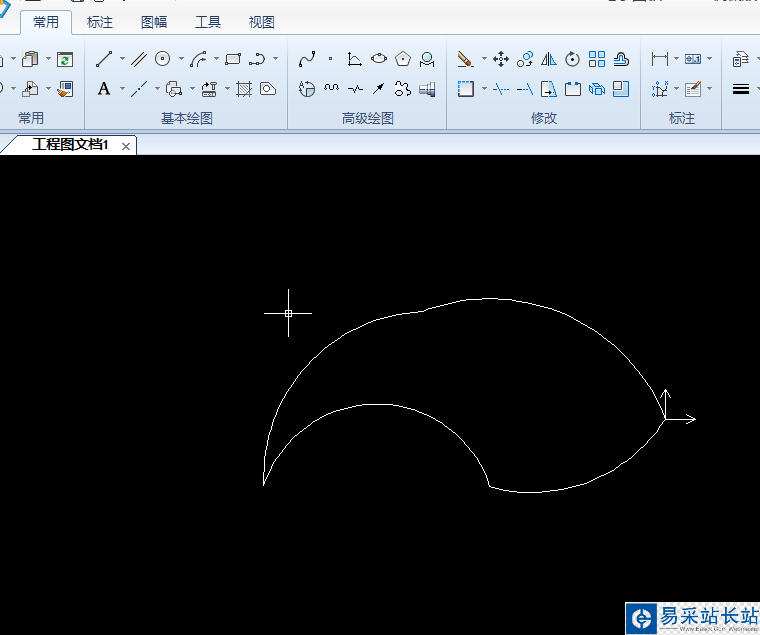
Task: Select the Mirror tool
Action: [x=549, y=59]
